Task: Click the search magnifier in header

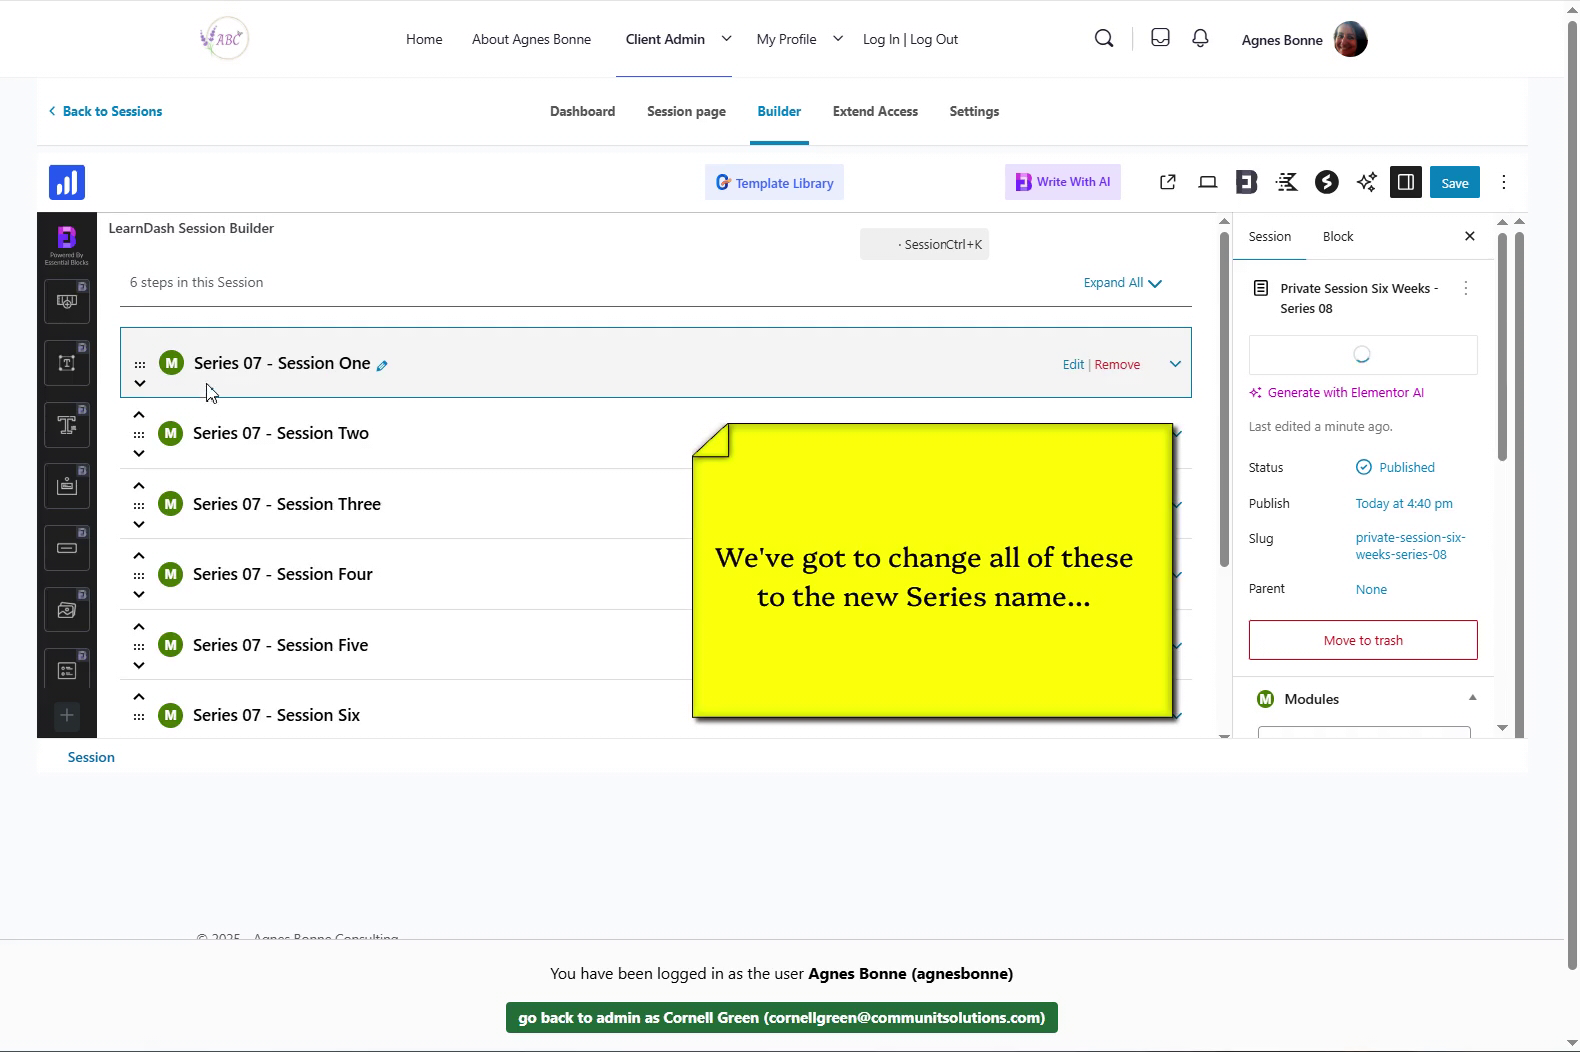Action: [x=1104, y=39]
